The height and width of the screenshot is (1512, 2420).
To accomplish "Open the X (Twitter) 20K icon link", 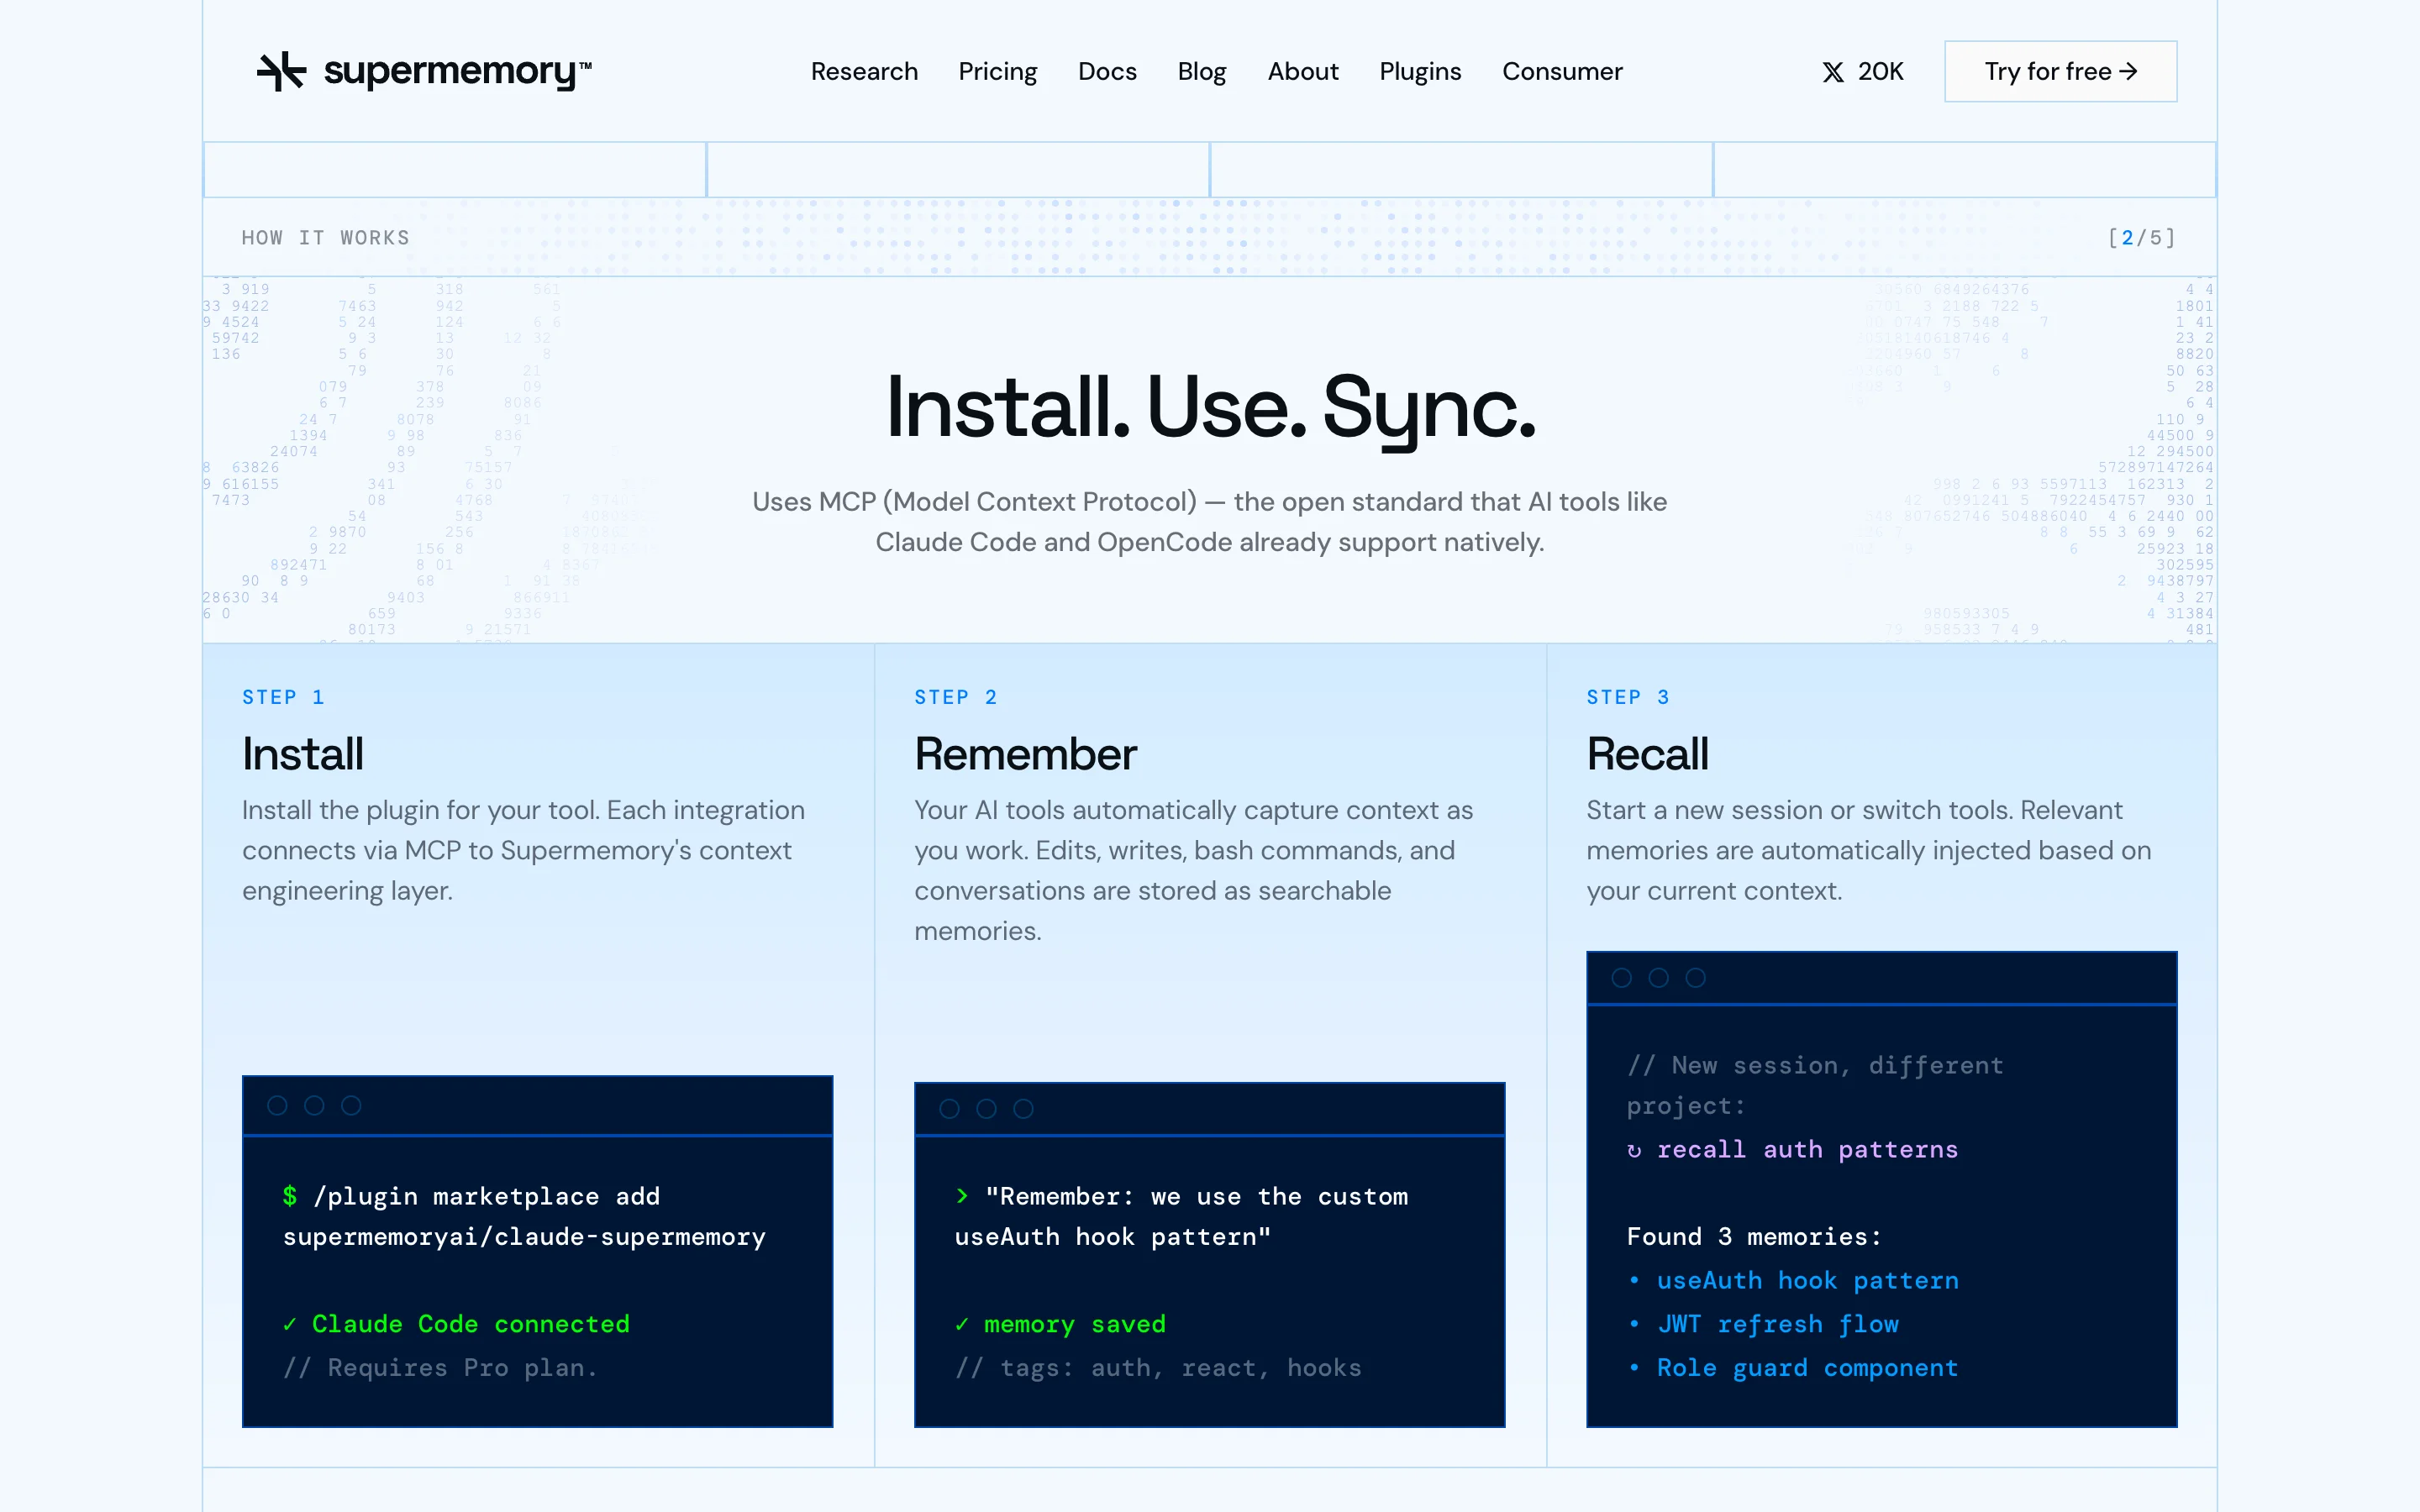I will point(1832,72).
